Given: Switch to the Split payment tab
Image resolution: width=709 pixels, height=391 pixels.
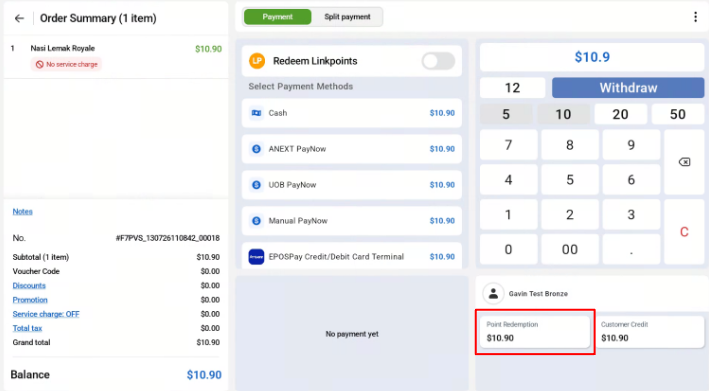Looking at the screenshot, I should [x=347, y=17].
